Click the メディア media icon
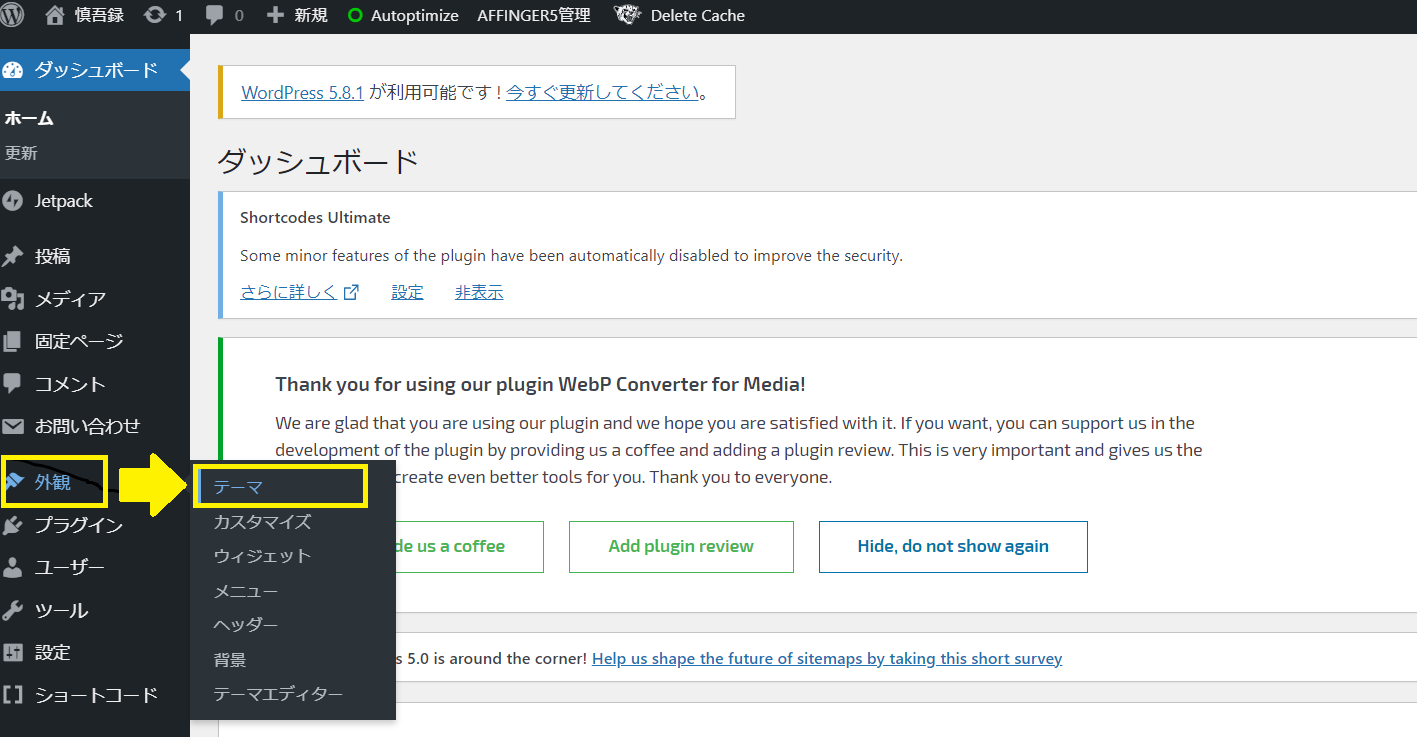 tap(13, 299)
